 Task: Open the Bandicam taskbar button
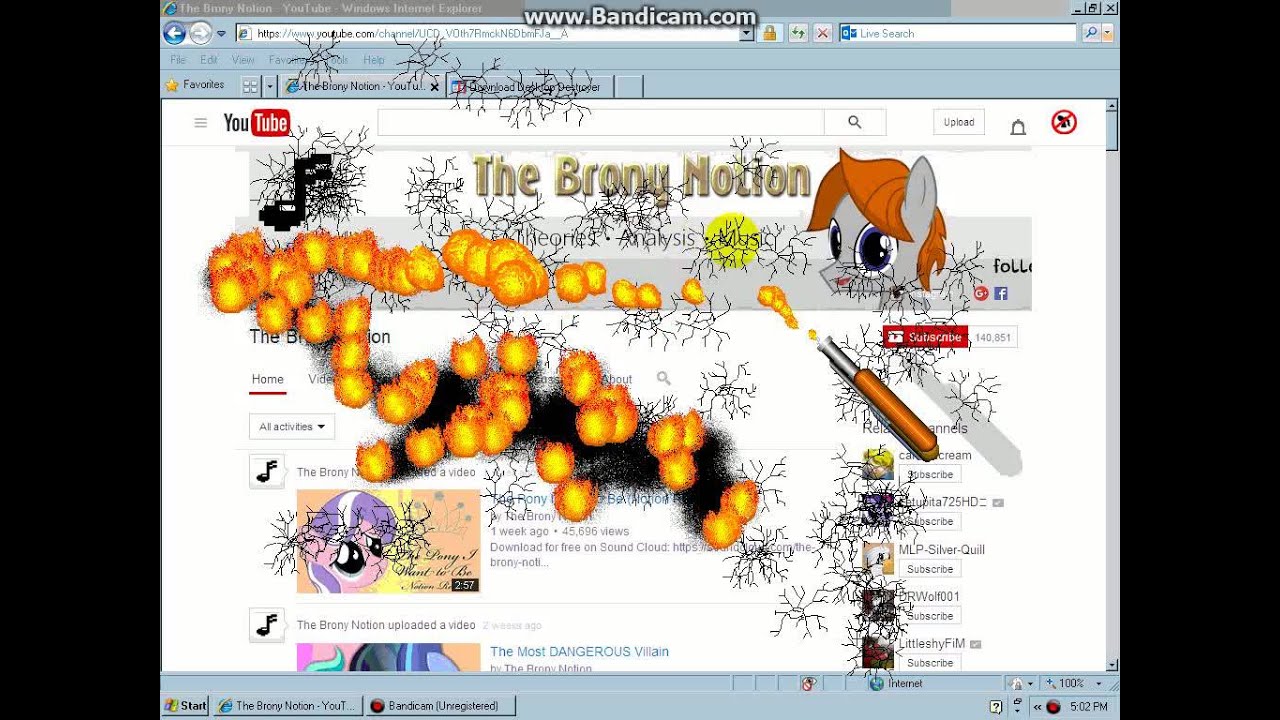pyautogui.click(x=440, y=706)
